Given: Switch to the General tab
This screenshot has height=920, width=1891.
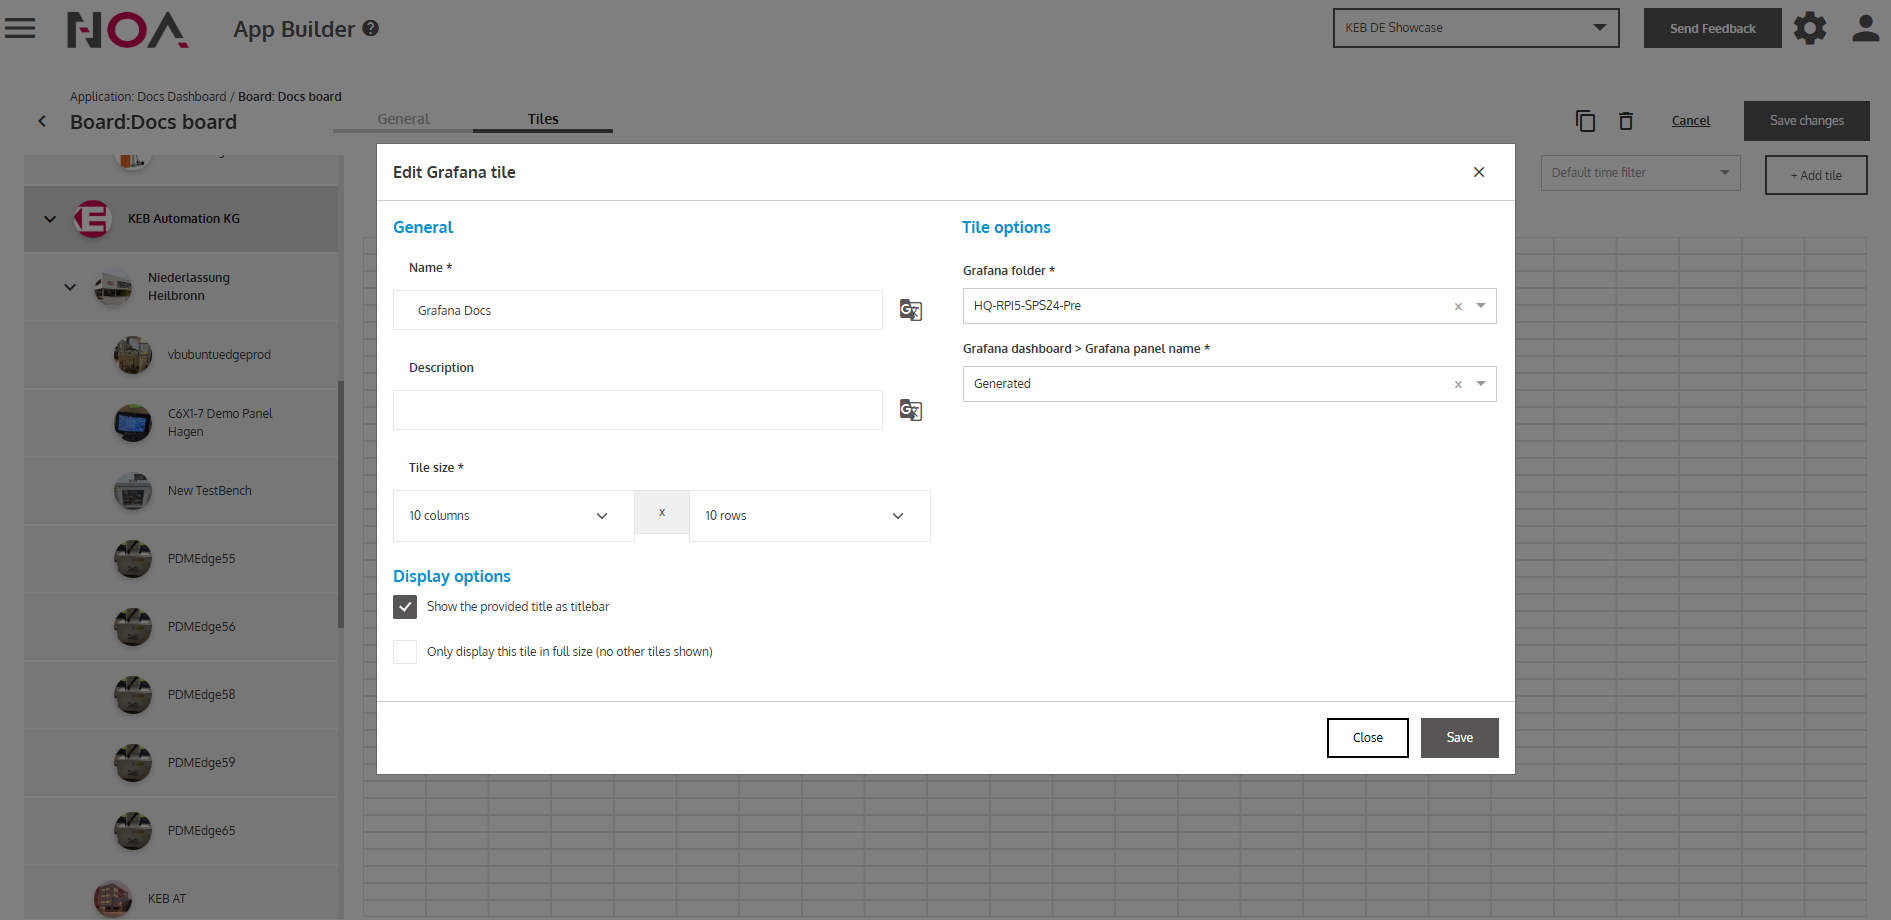Looking at the screenshot, I should click(x=403, y=119).
